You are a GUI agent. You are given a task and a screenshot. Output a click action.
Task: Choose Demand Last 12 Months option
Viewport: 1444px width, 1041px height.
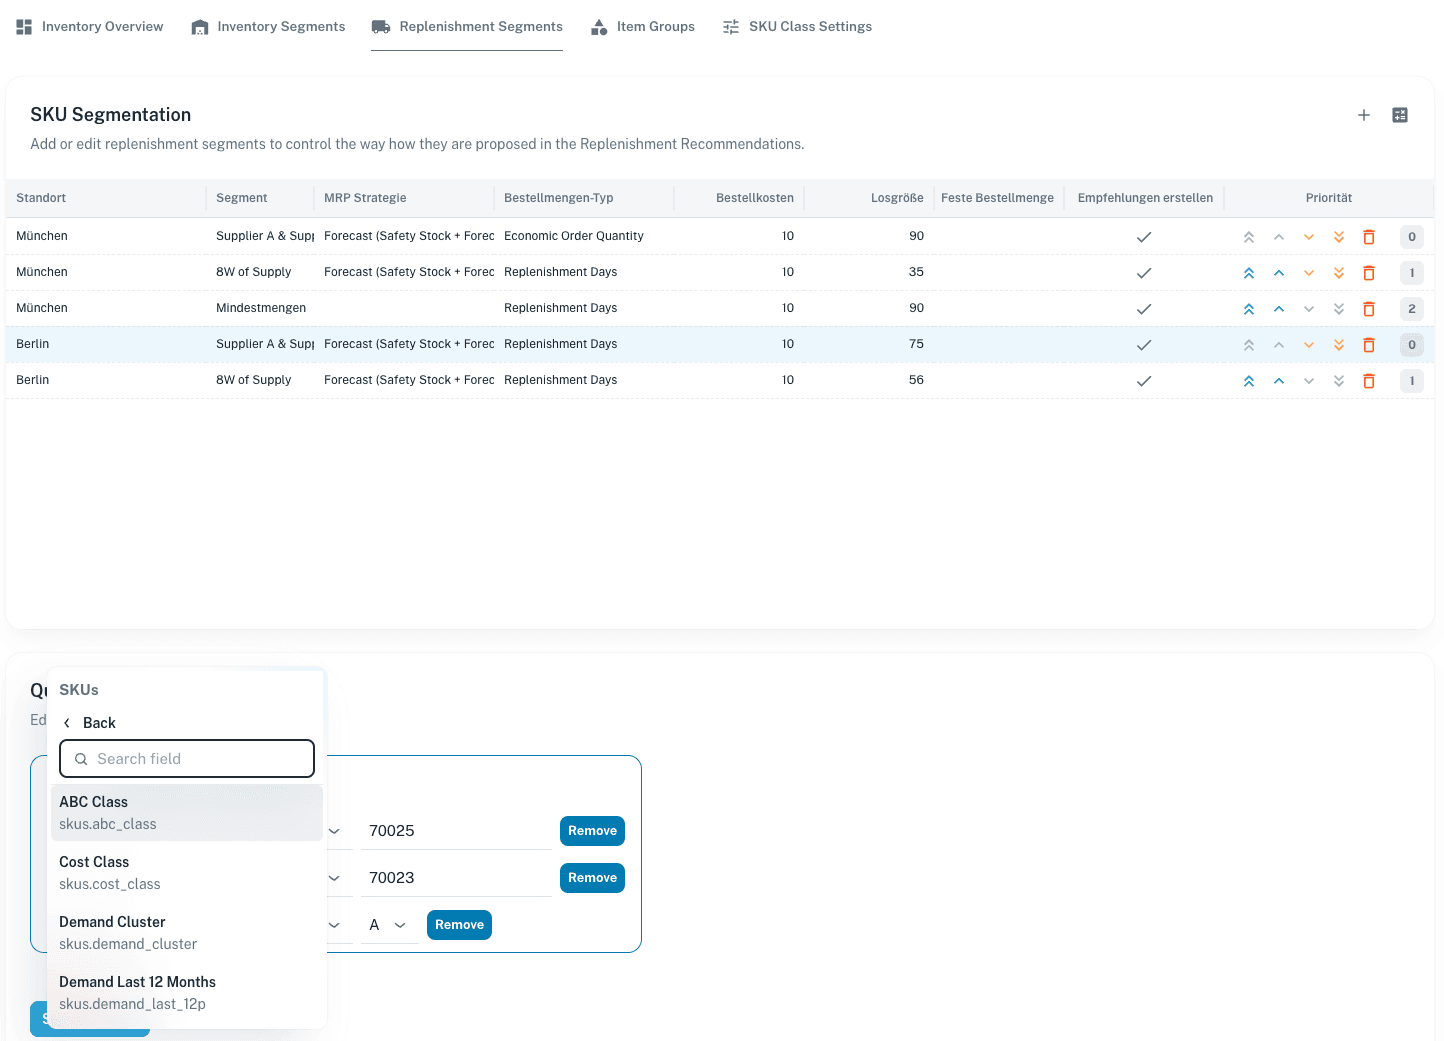(x=187, y=993)
